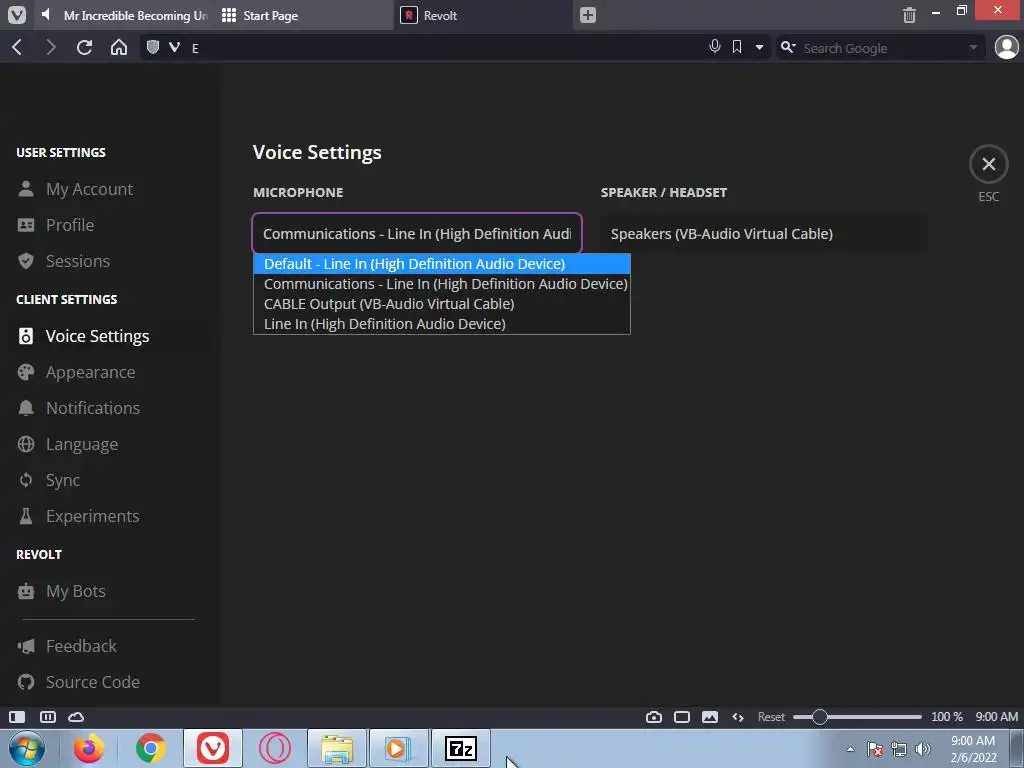Add a new tab

click(588, 15)
